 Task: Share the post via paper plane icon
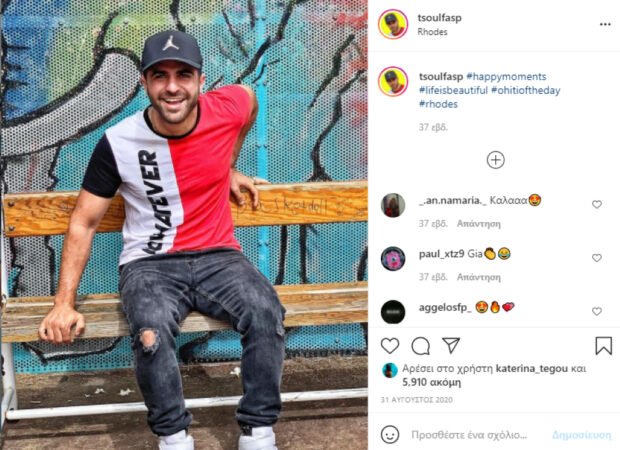451,346
